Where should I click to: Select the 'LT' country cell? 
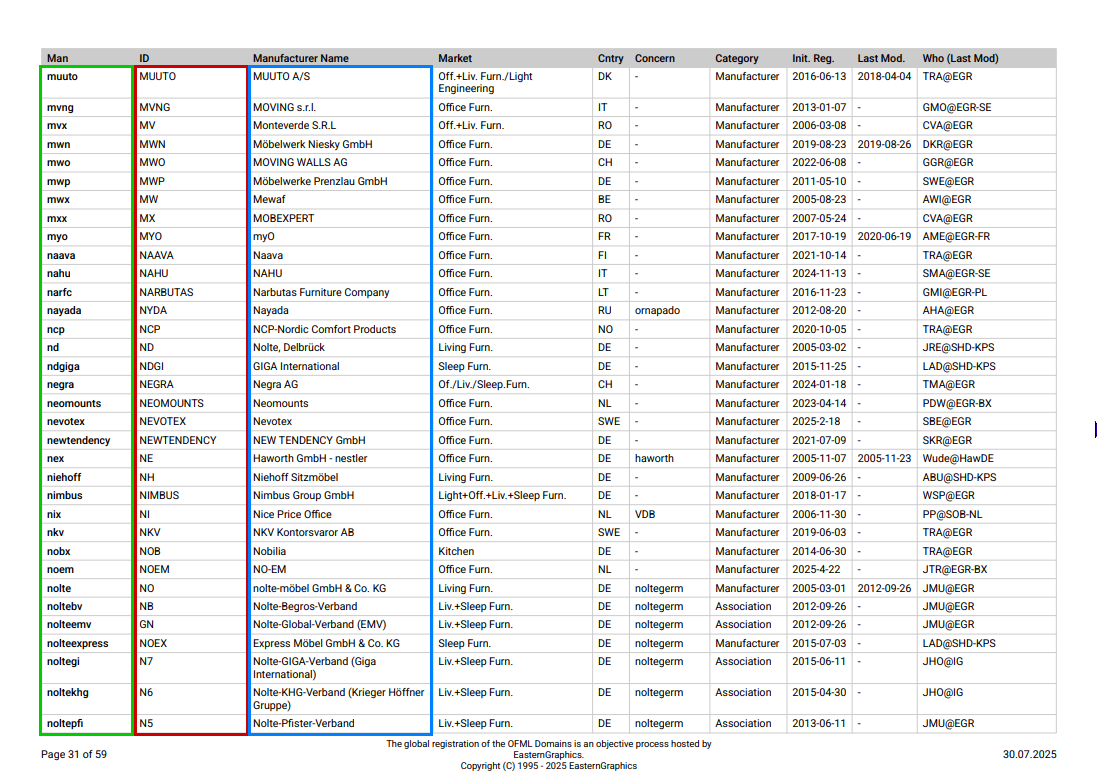click(x=603, y=292)
